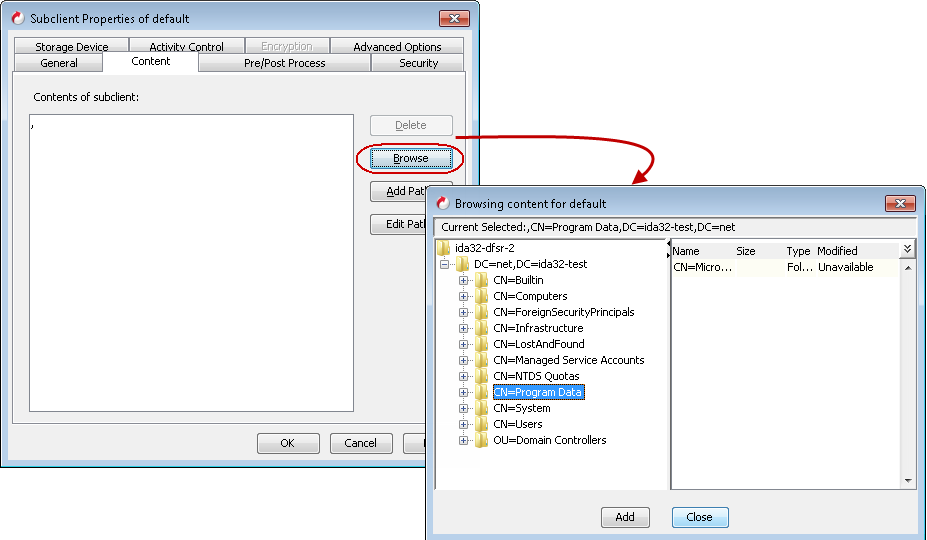
Task: Expand the CN=LostAndFound tree node
Action: tap(463, 345)
